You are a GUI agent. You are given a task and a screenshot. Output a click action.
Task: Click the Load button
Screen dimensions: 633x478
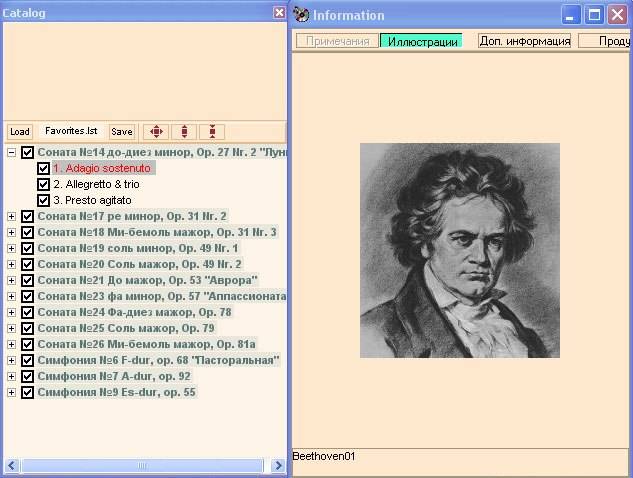click(20, 132)
